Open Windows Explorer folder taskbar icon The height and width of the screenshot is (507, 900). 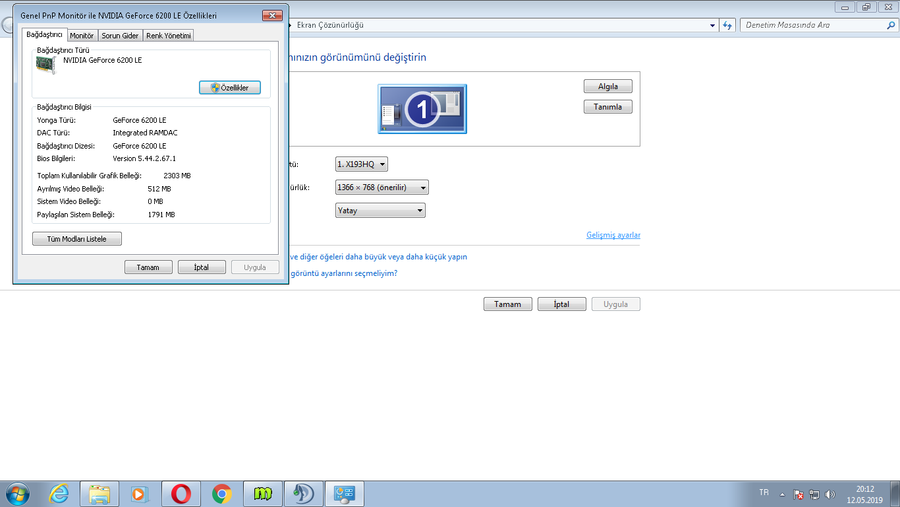click(99, 494)
